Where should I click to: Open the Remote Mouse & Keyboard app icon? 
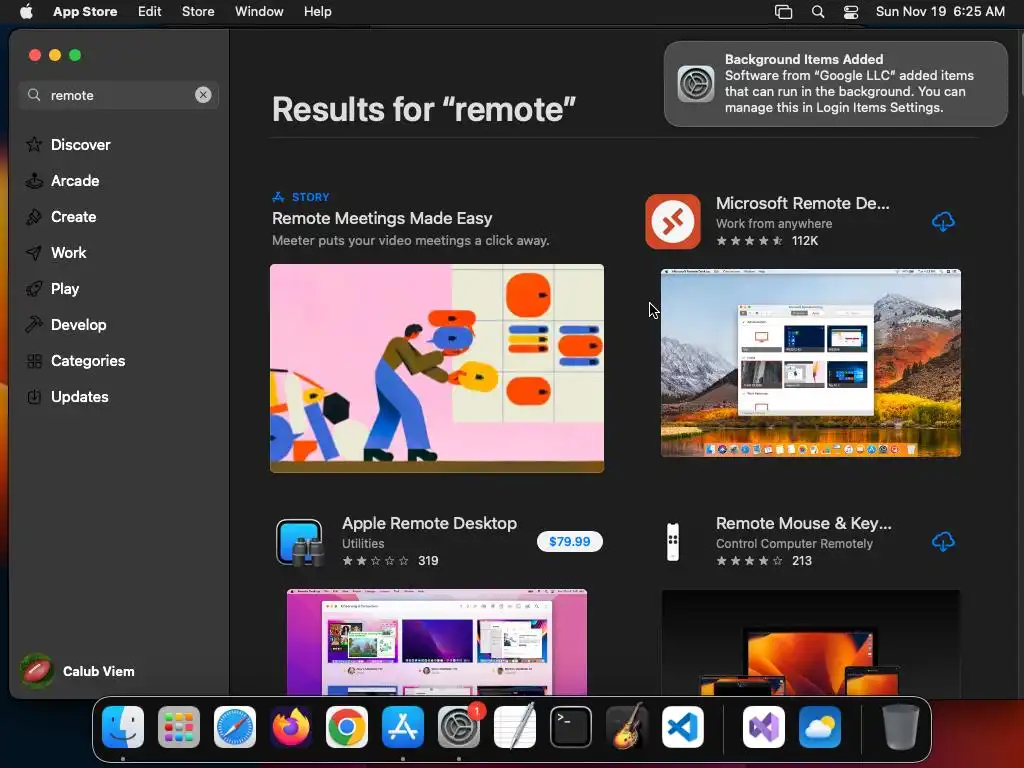(673, 541)
